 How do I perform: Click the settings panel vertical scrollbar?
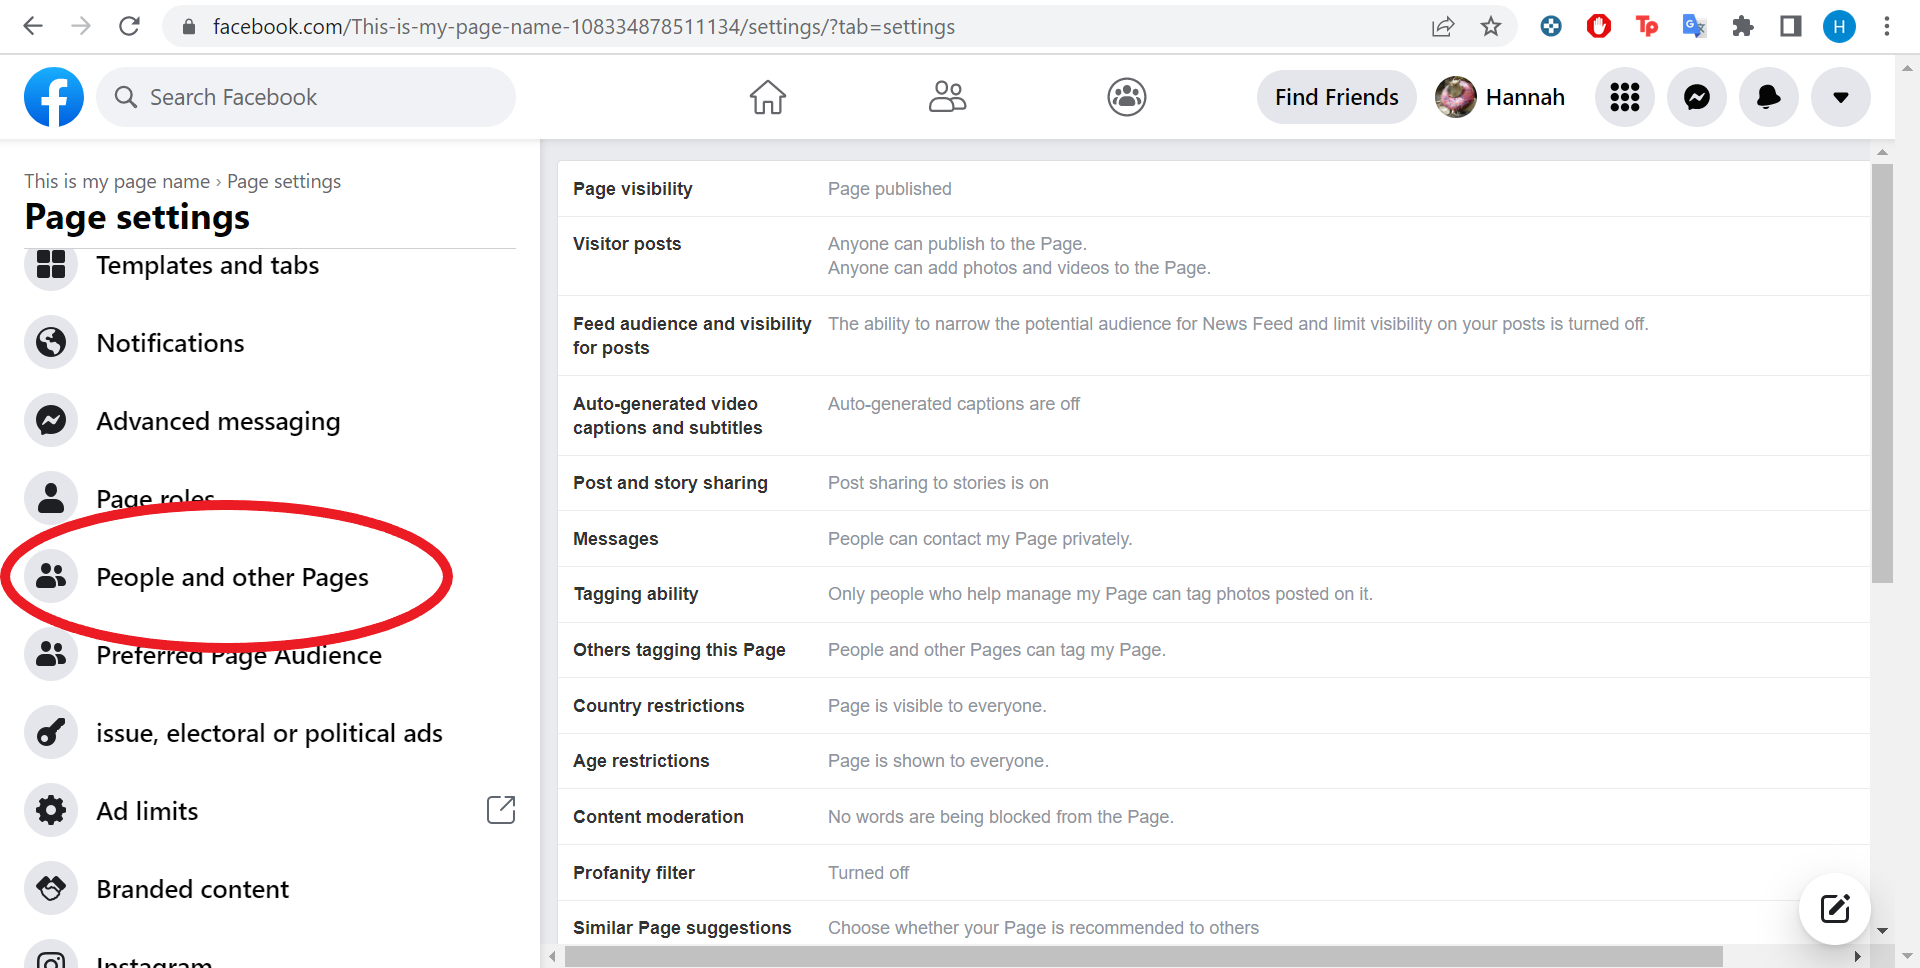click(1882, 373)
